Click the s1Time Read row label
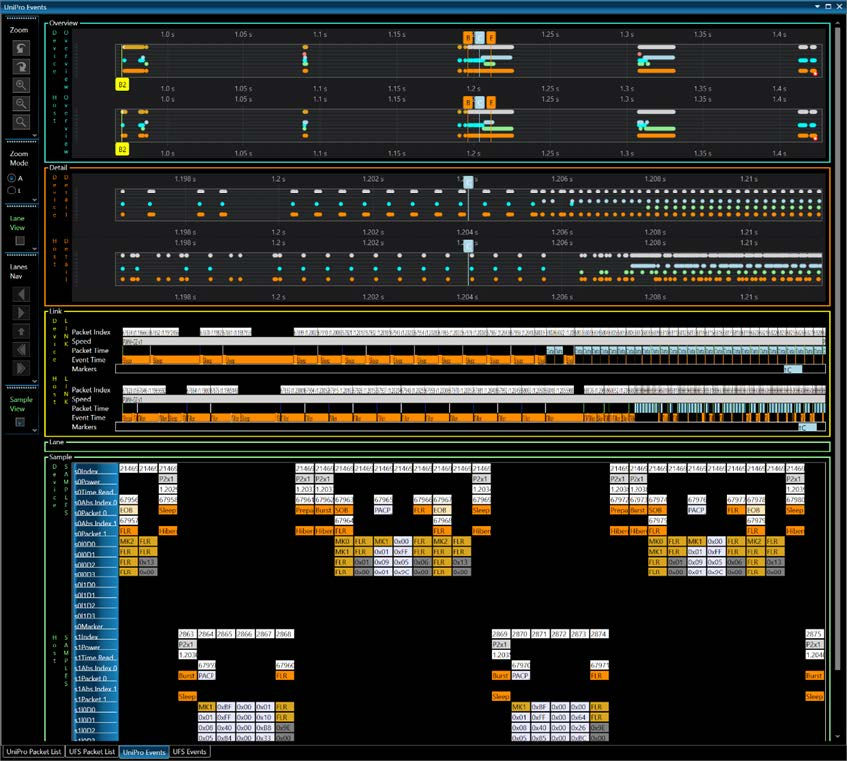The height and width of the screenshot is (761, 847). (x=95, y=658)
